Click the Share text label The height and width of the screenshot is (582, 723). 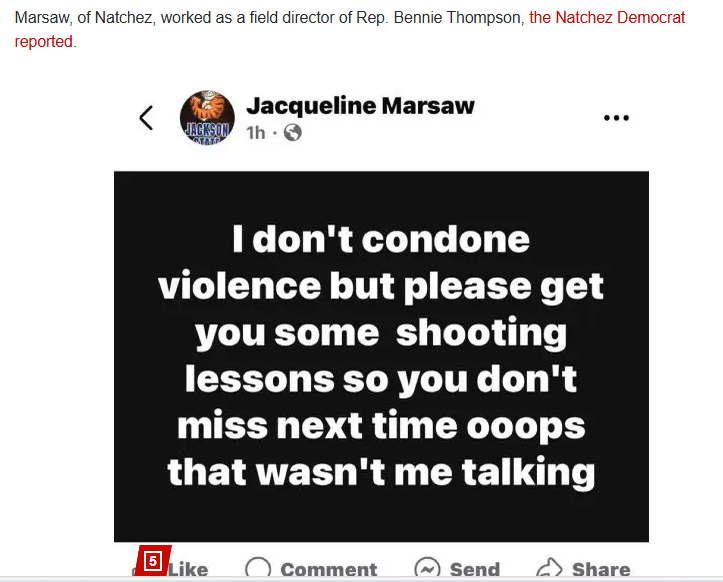click(x=601, y=570)
